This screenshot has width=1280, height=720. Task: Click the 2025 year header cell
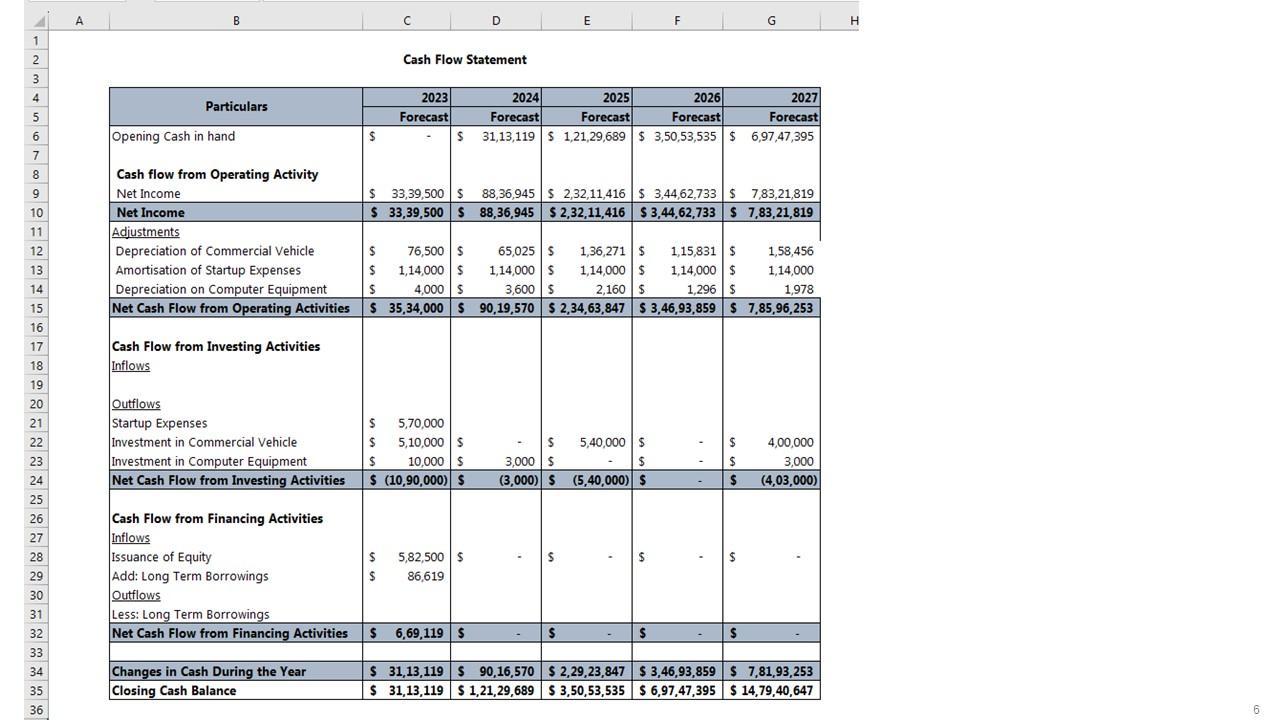coord(587,98)
